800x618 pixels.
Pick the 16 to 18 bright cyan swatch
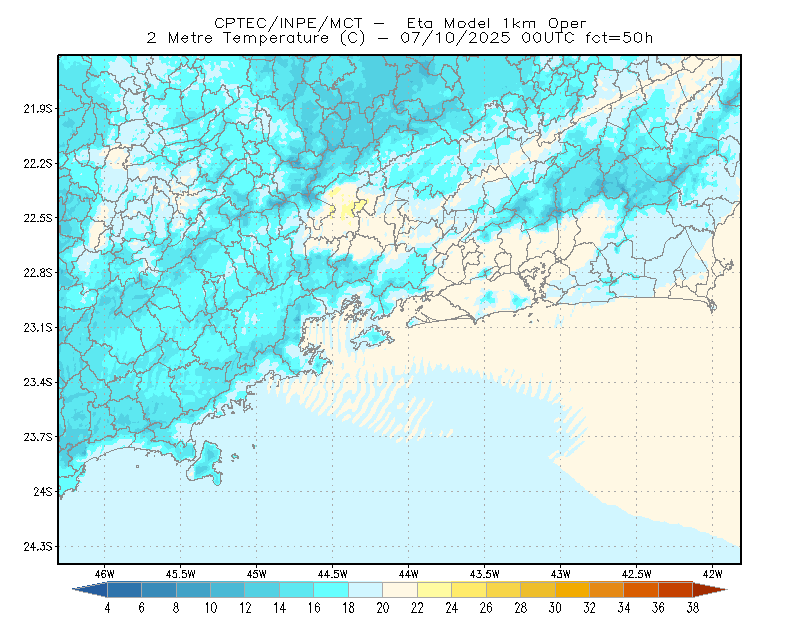click(x=331, y=589)
